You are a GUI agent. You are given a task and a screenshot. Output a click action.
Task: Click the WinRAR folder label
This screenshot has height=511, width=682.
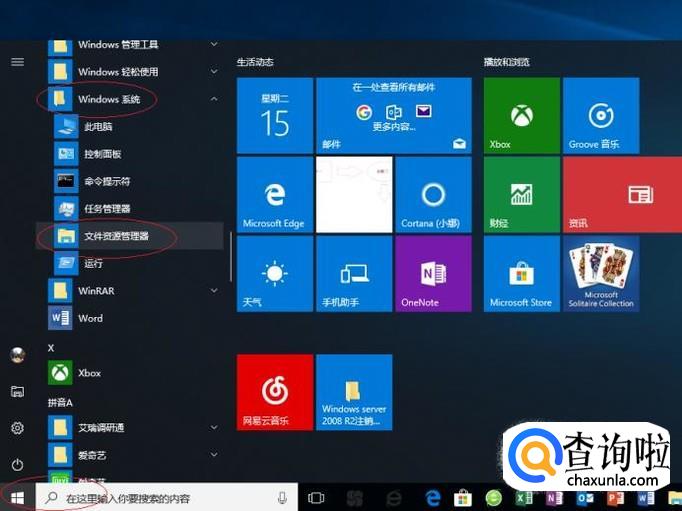point(96,291)
